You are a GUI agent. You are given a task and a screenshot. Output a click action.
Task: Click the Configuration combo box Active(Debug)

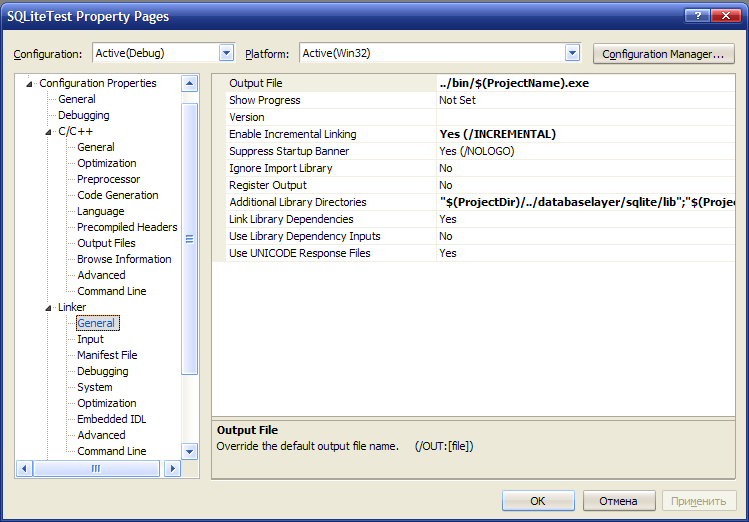163,53
